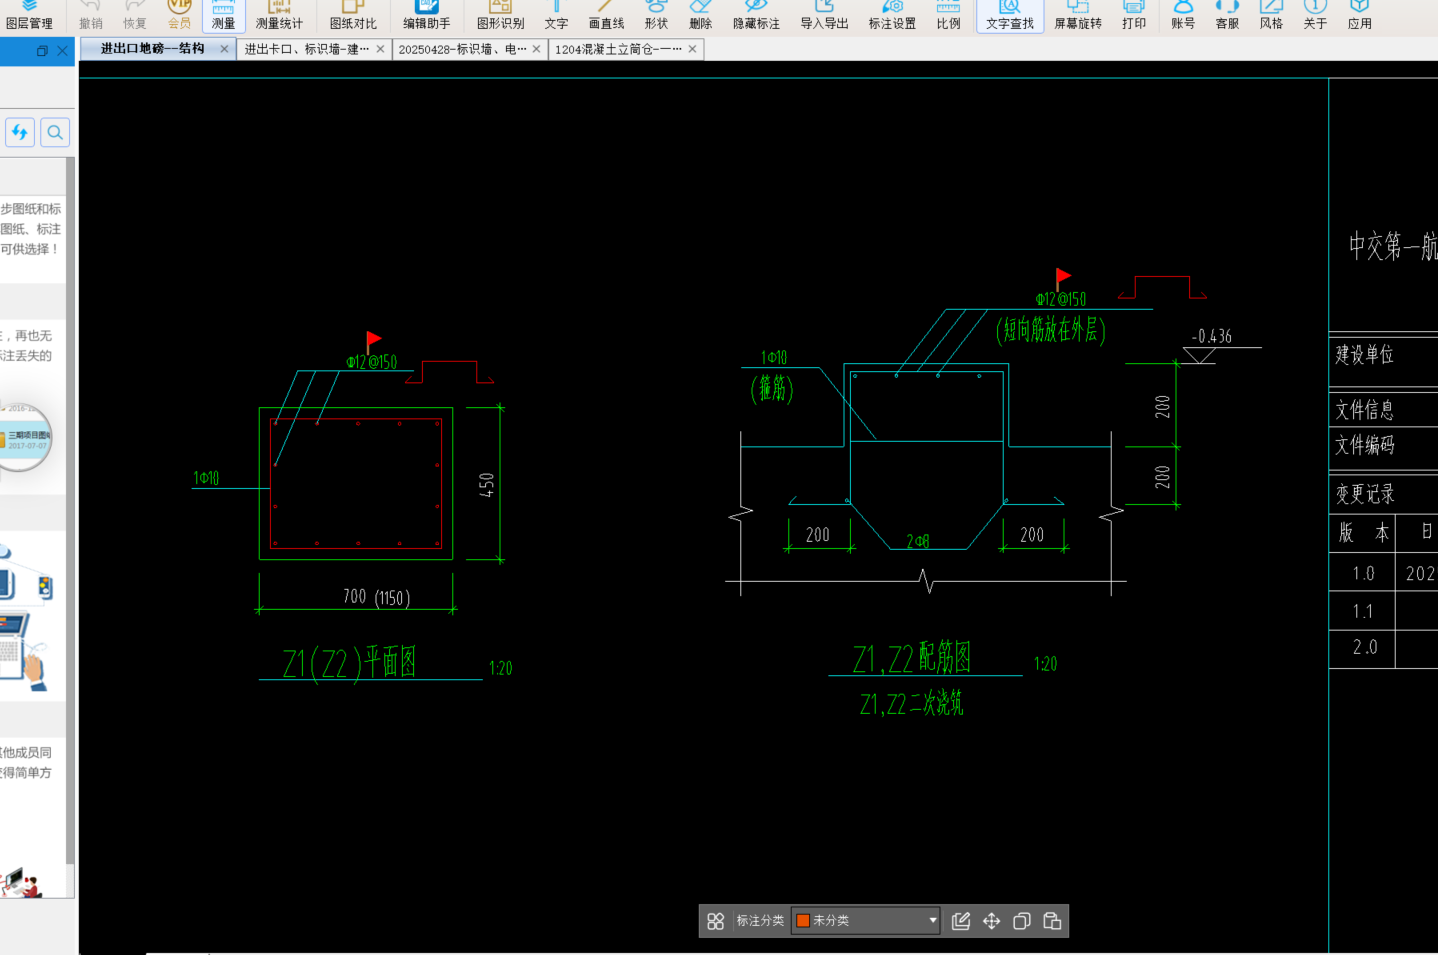Click the sync/refresh icon in left panel

[x=20, y=132]
